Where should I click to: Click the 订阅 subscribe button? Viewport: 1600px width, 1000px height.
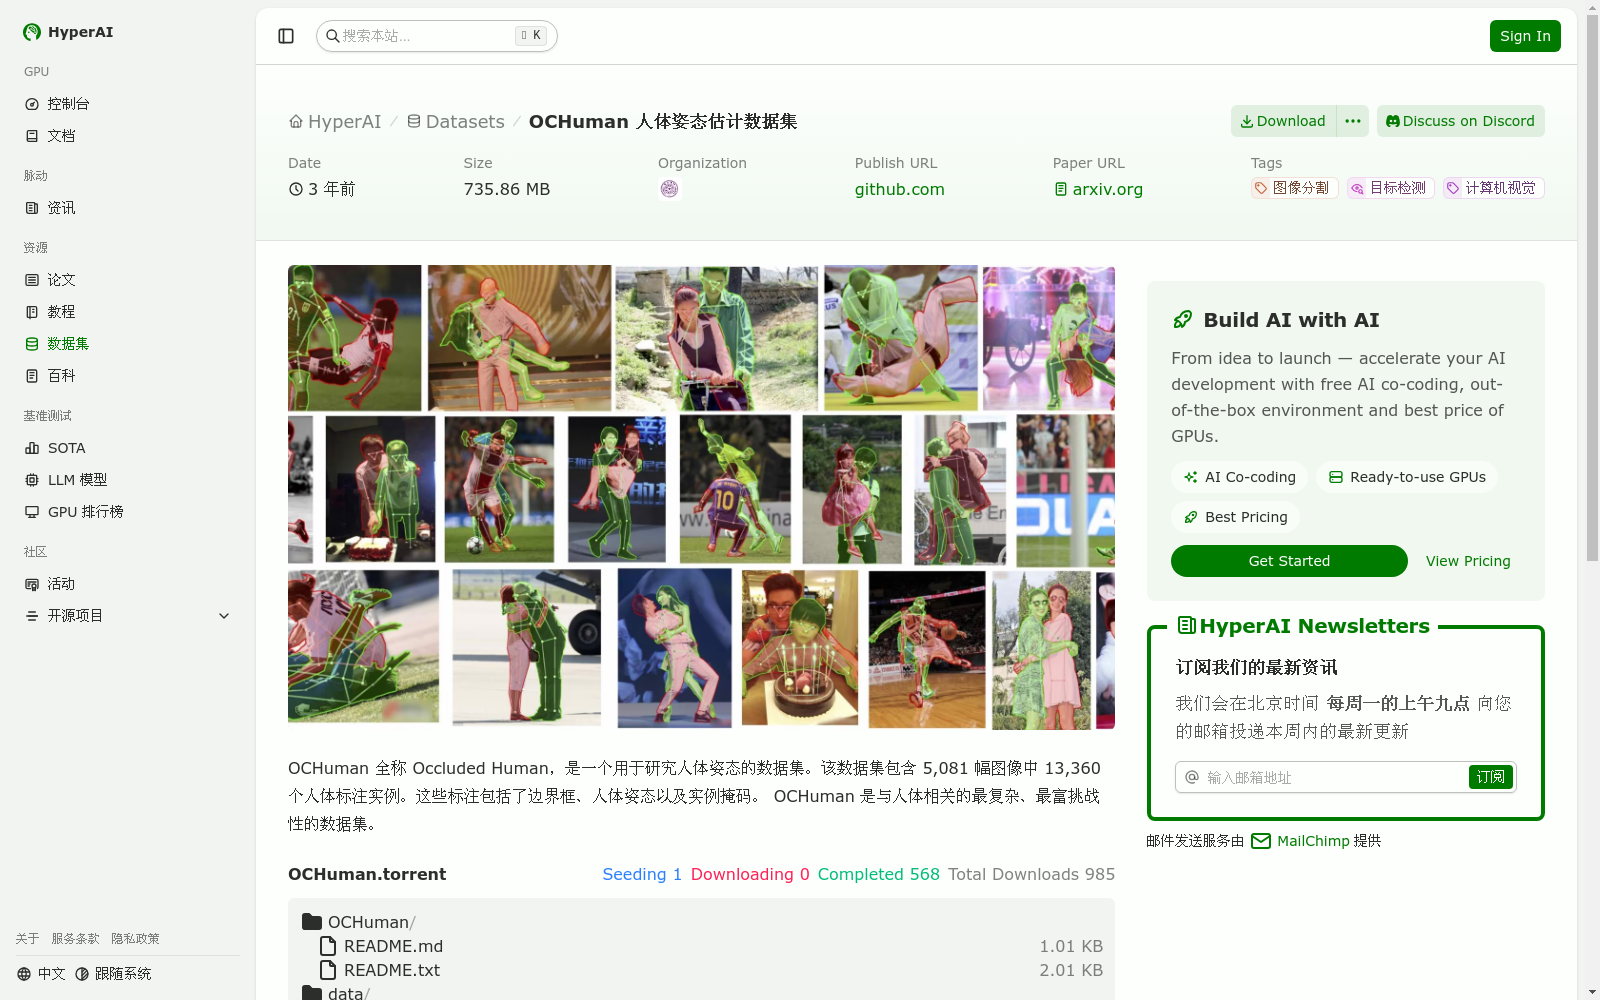1490,777
